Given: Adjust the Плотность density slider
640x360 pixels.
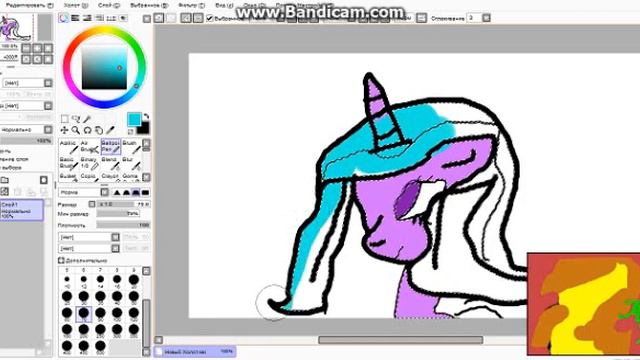Looking at the screenshot, I should click(123, 225).
